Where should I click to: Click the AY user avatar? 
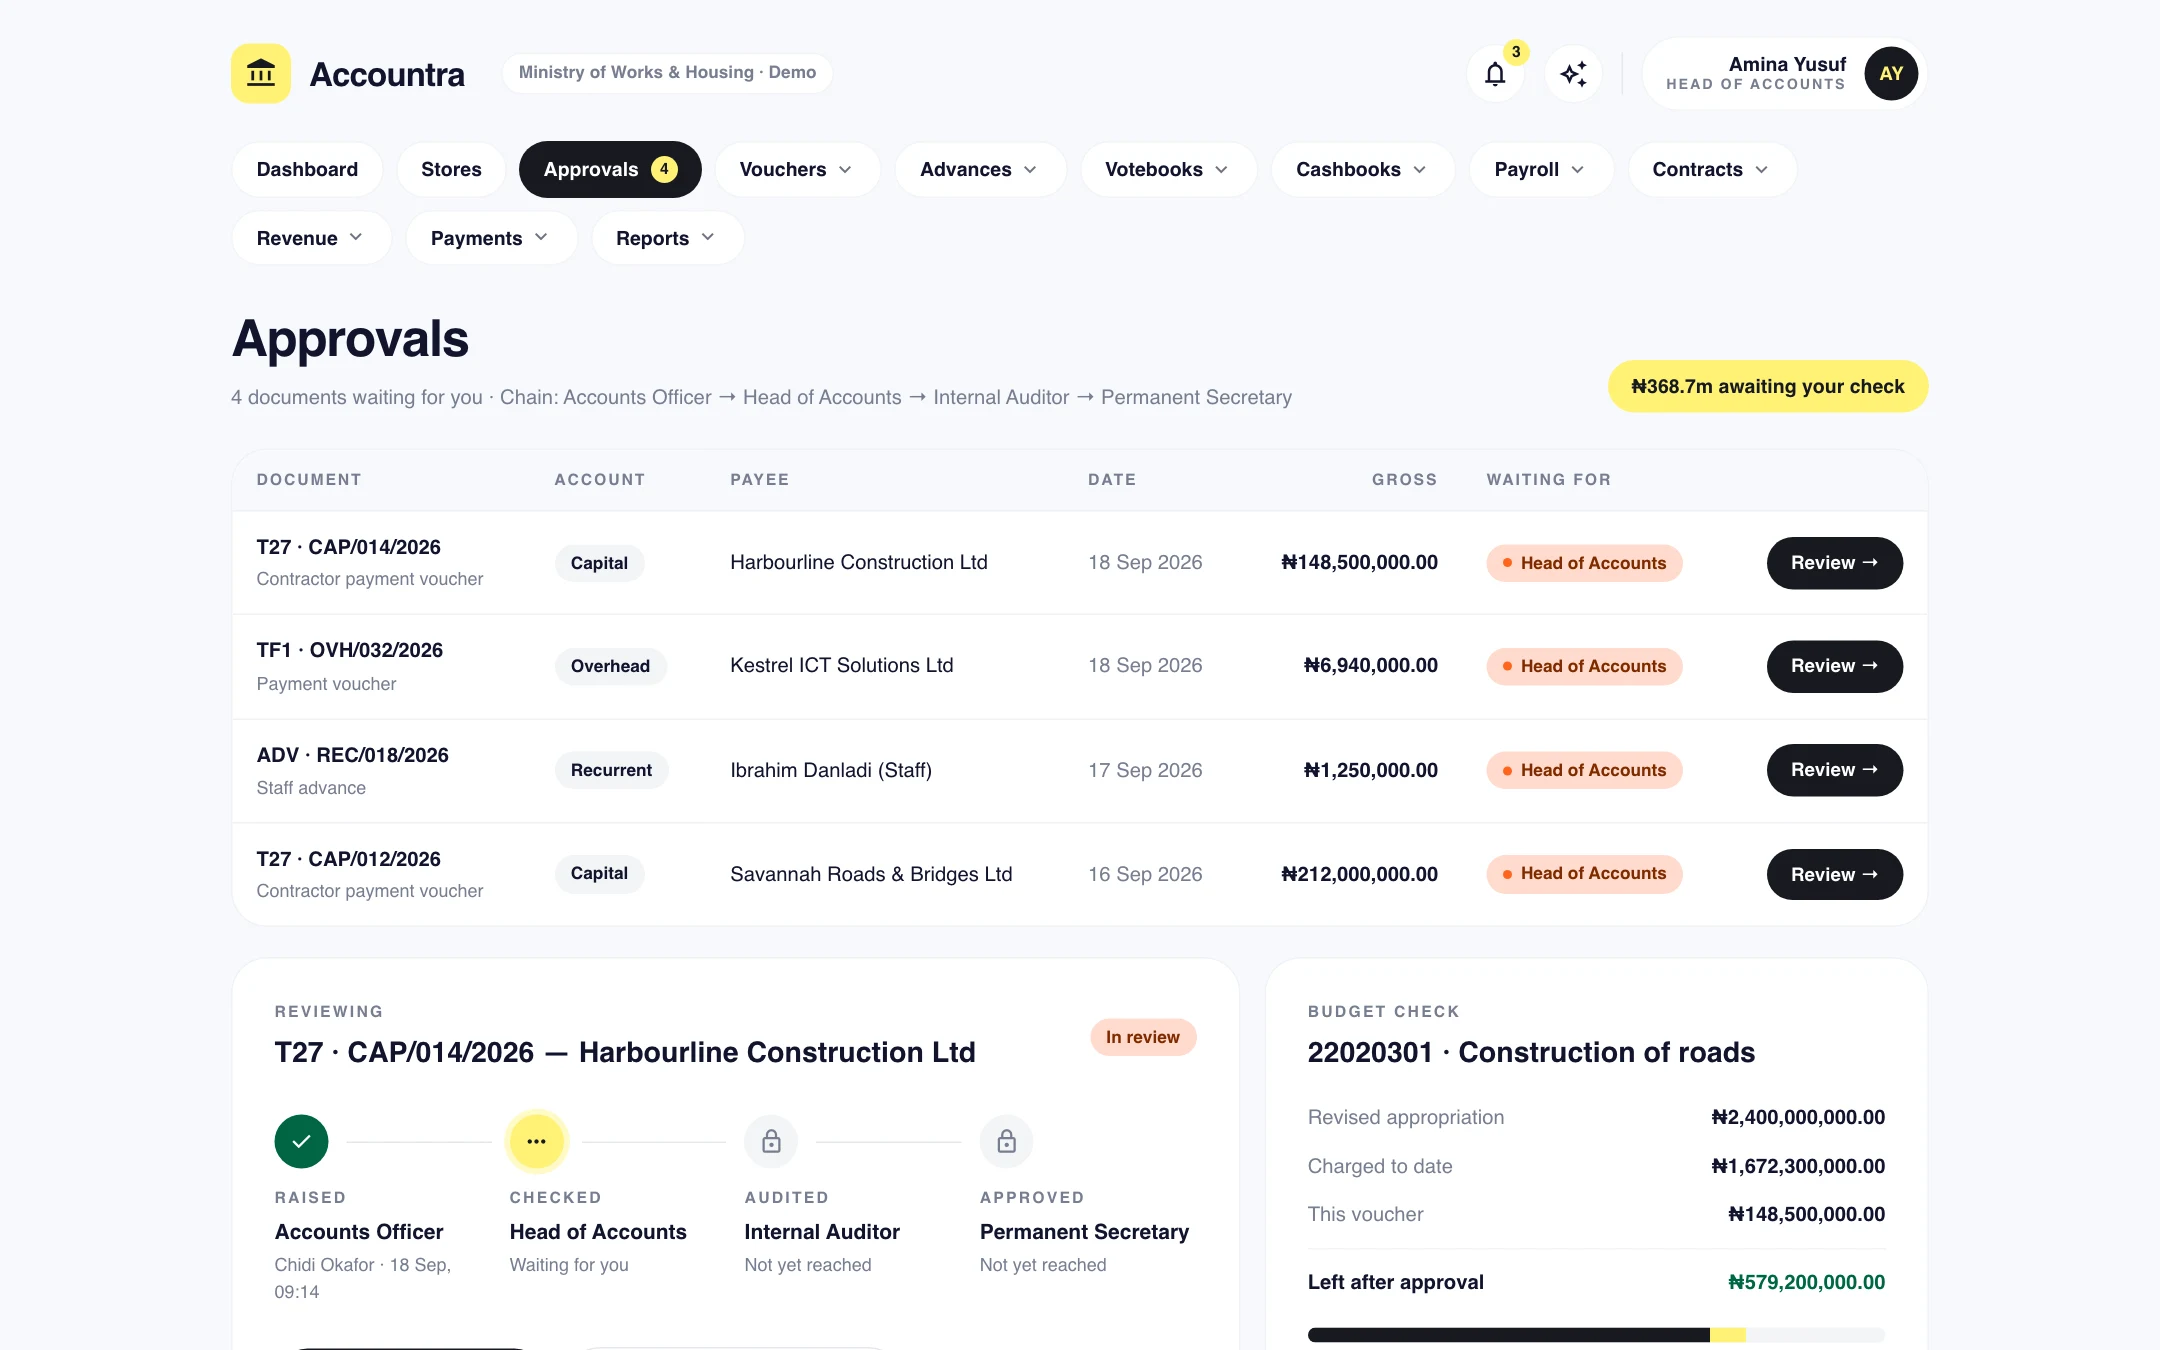1891,73
